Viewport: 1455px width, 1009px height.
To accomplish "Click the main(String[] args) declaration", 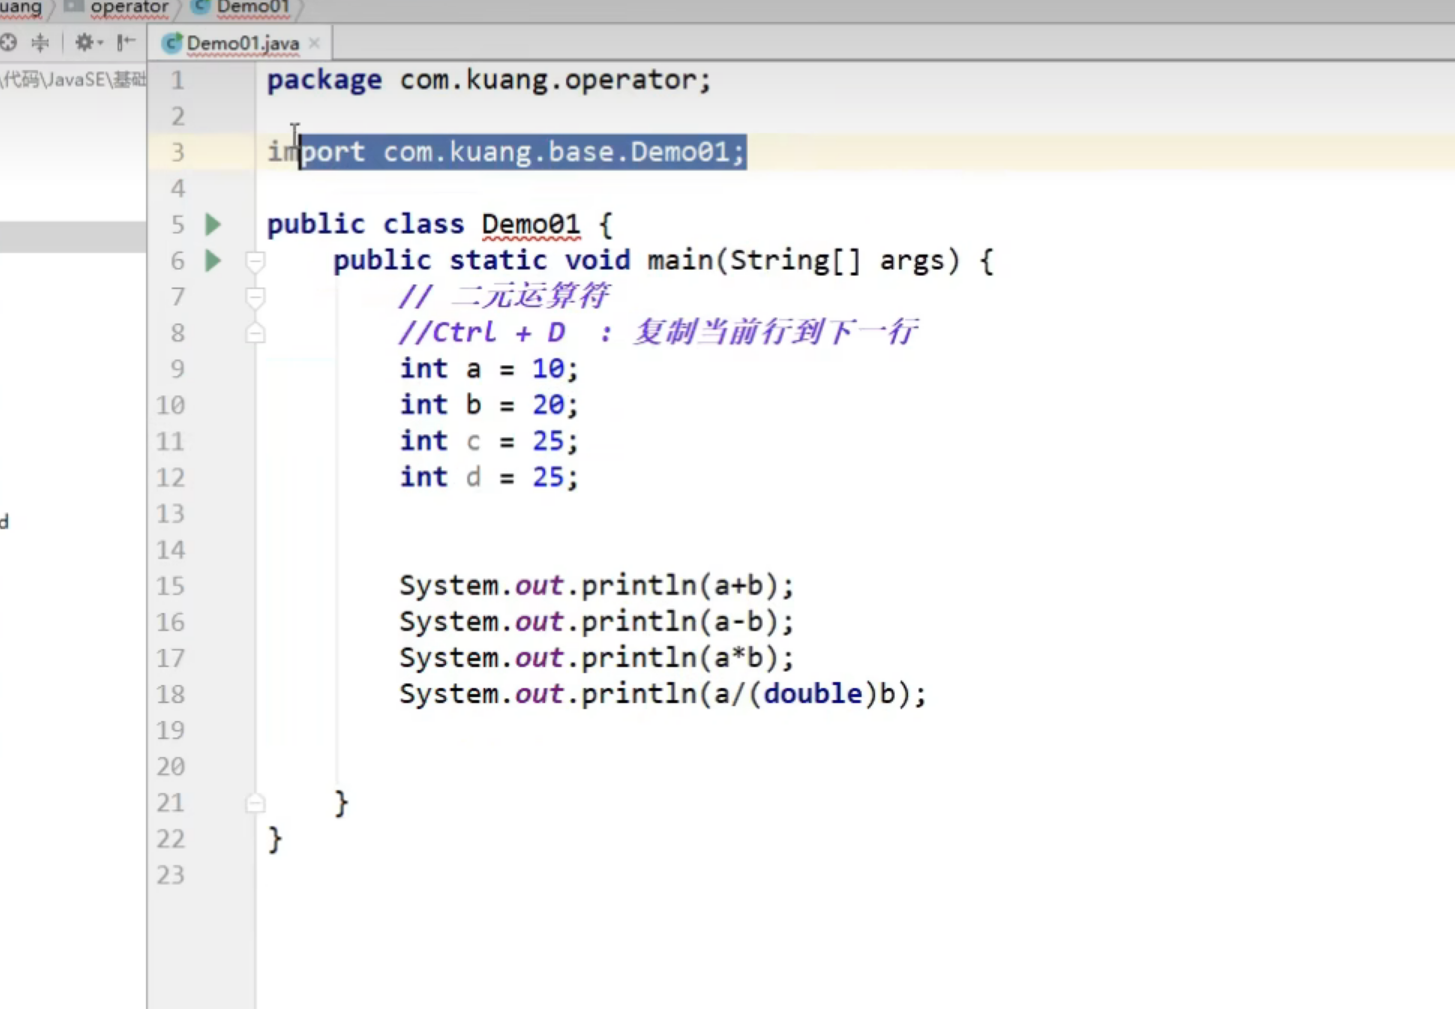I will click(x=804, y=261).
